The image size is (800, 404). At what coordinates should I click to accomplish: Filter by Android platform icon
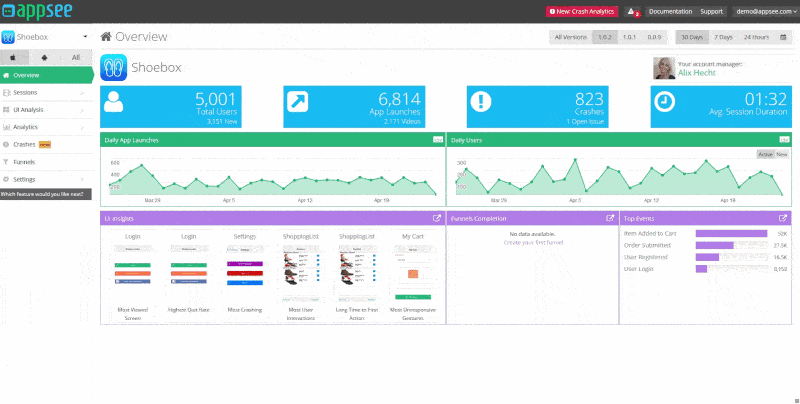[44, 58]
